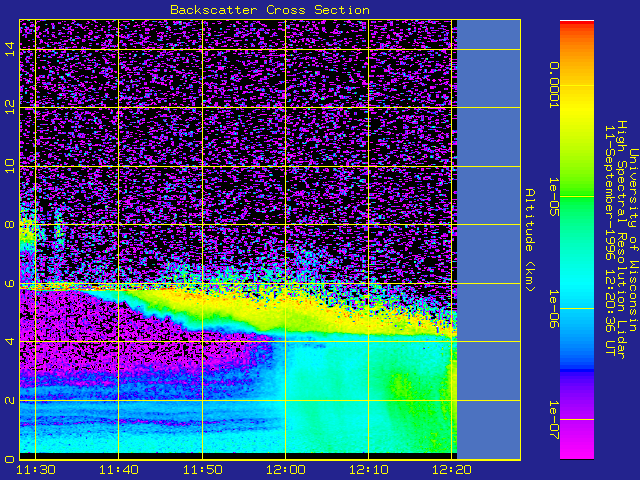The width and height of the screenshot is (640, 480).
Task: Click the 12:20 time axis label
Action: [452, 470]
